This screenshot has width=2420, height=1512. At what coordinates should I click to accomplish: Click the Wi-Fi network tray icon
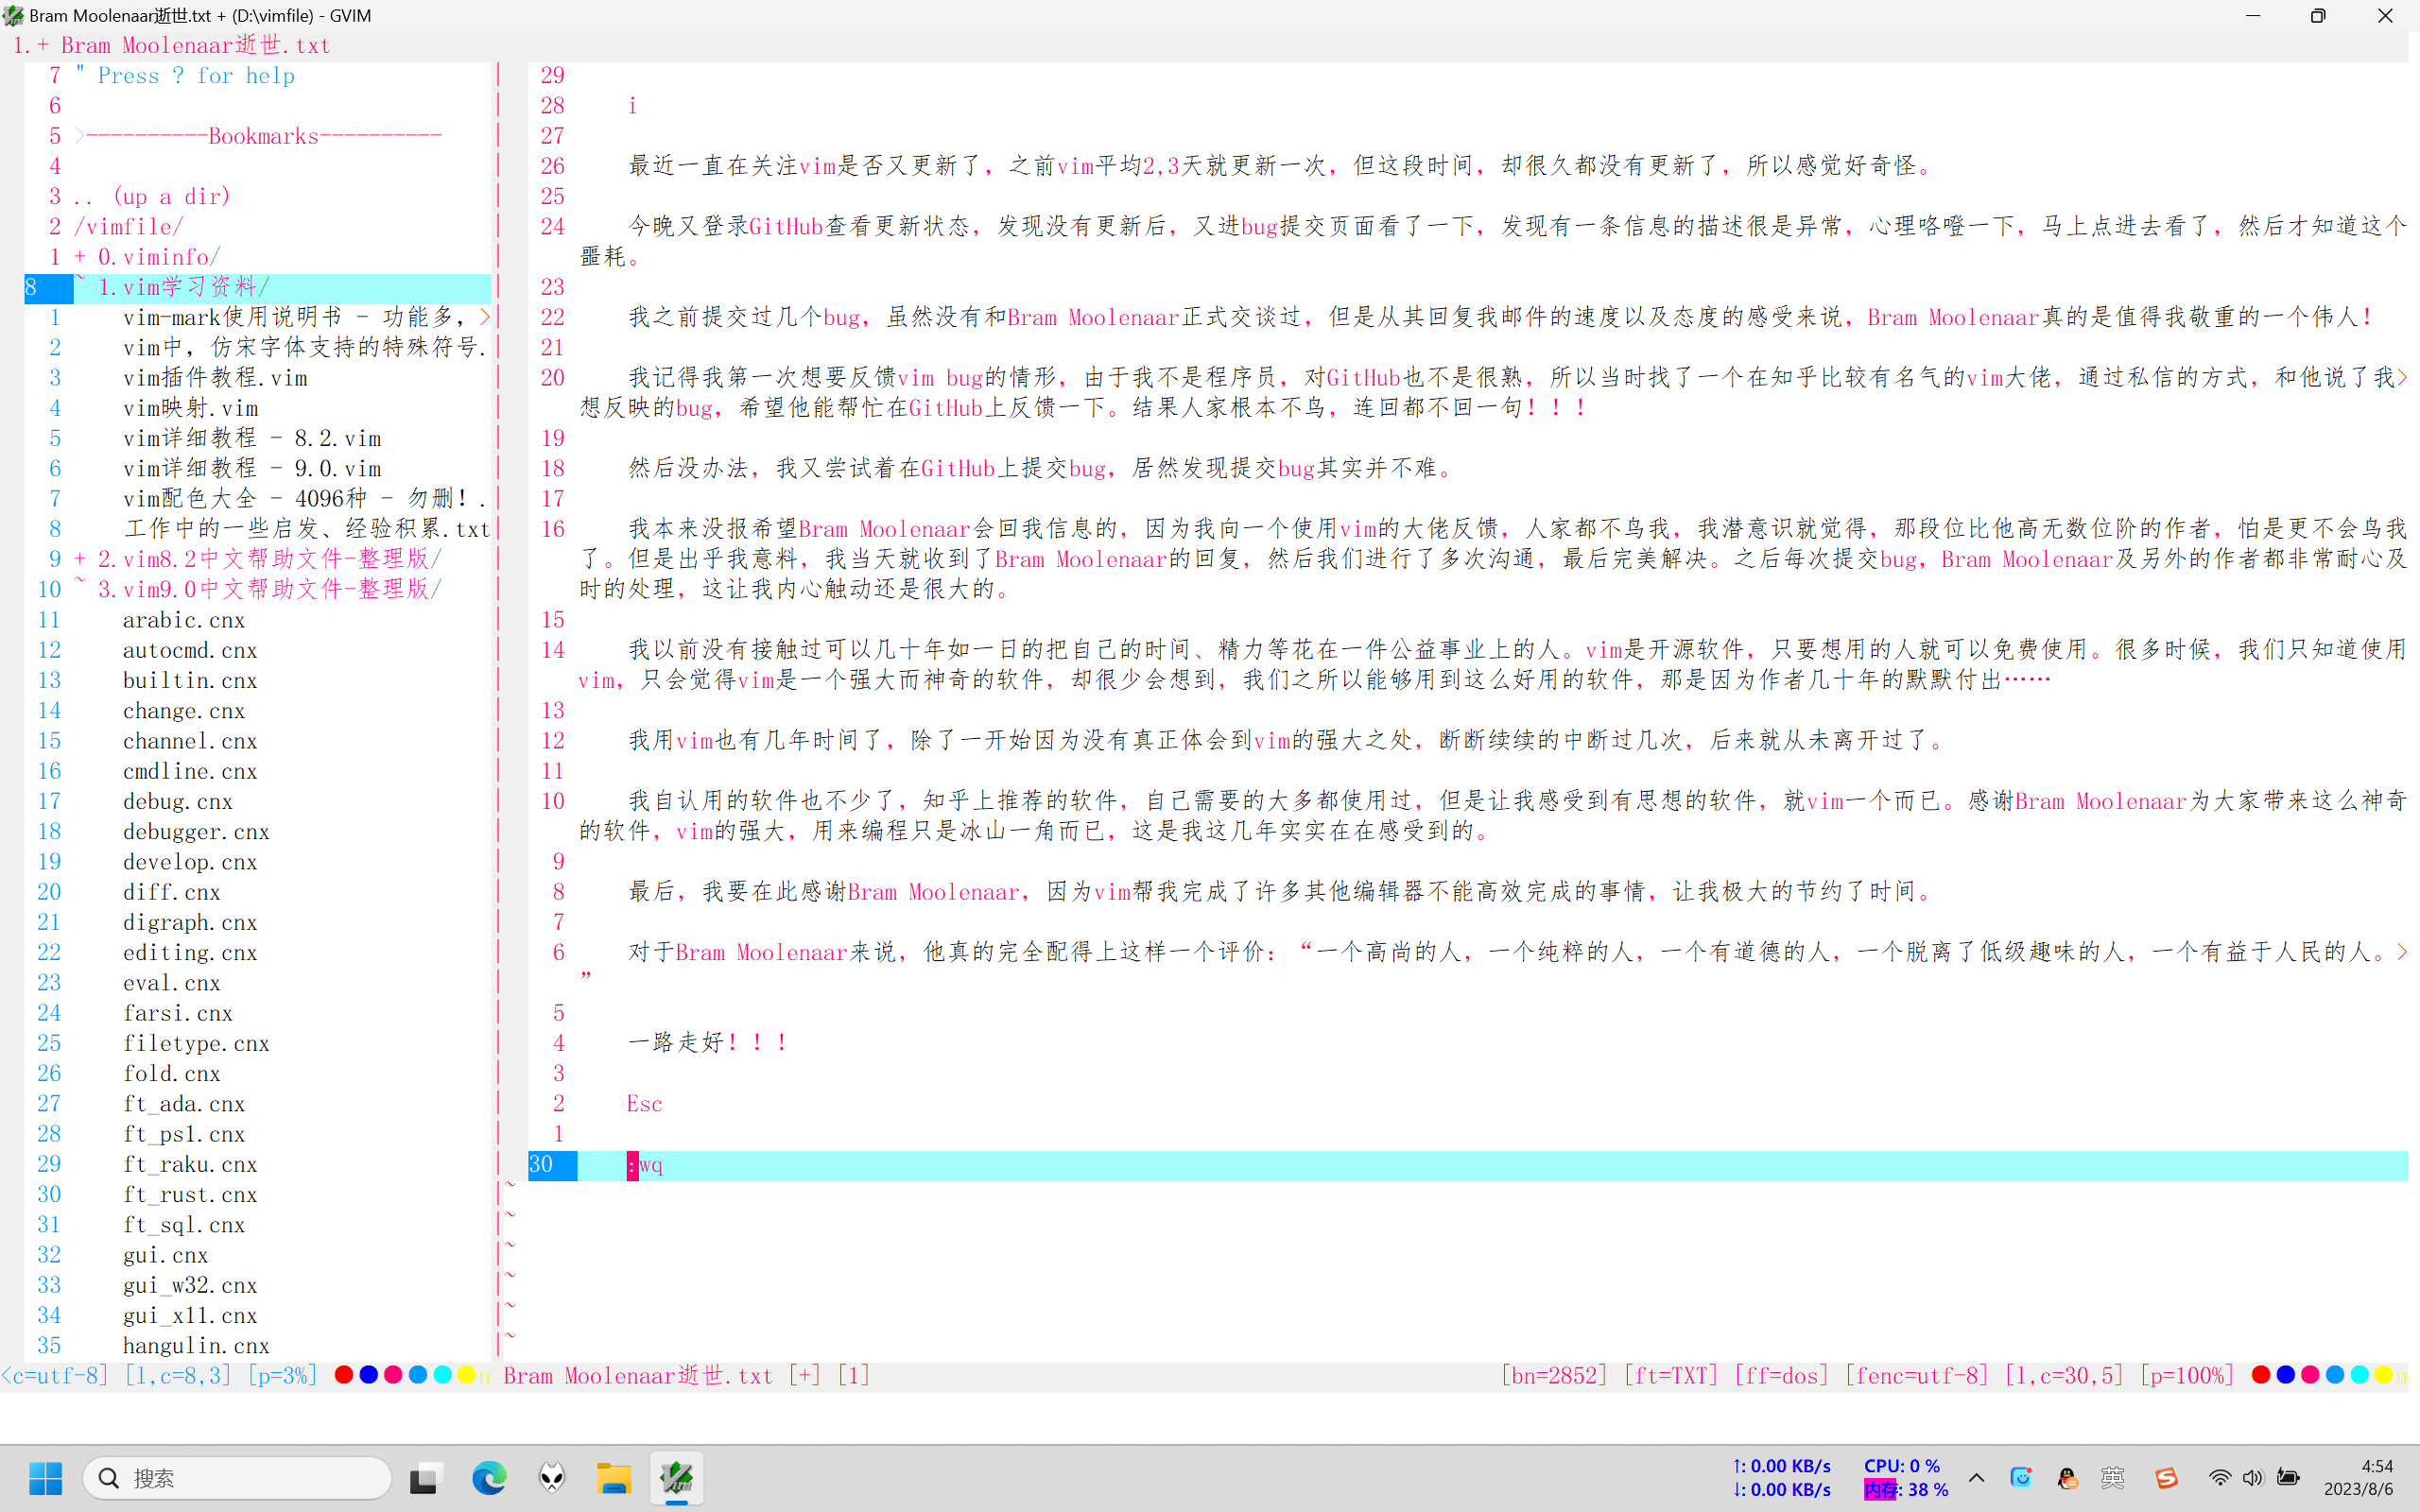pyautogui.click(x=2219, y=1478)
